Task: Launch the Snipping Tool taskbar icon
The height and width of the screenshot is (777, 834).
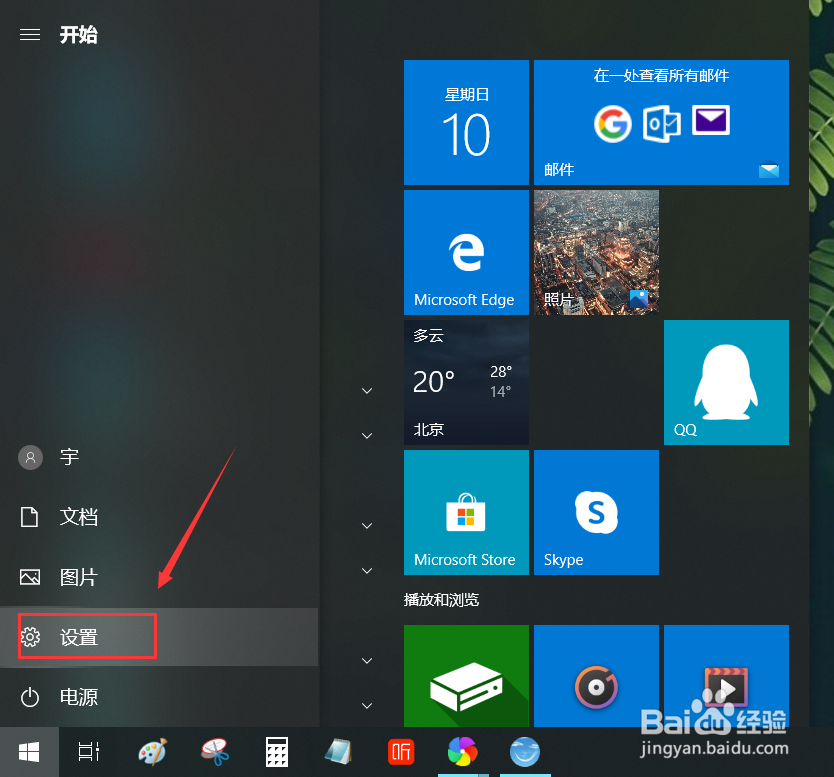Action: [215, 752]
